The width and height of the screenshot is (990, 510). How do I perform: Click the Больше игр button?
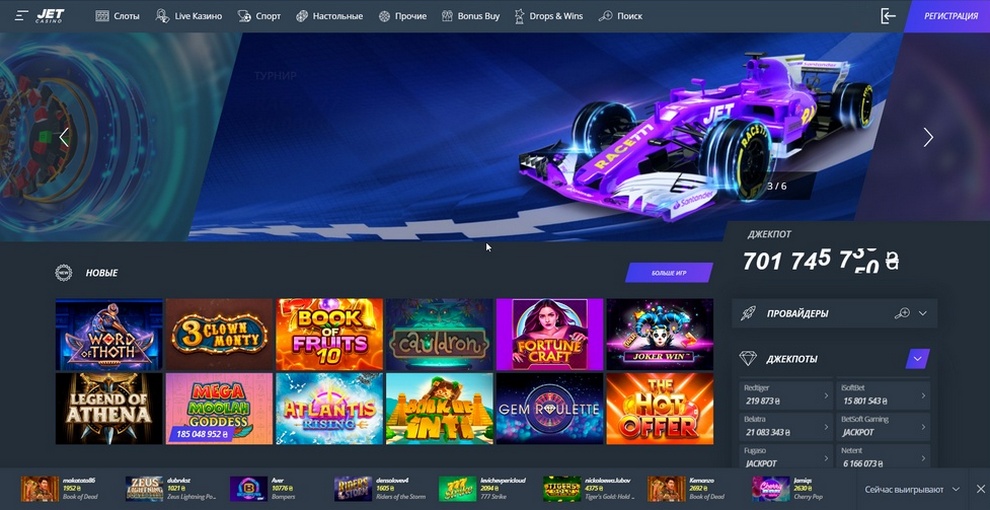point(669,273)
